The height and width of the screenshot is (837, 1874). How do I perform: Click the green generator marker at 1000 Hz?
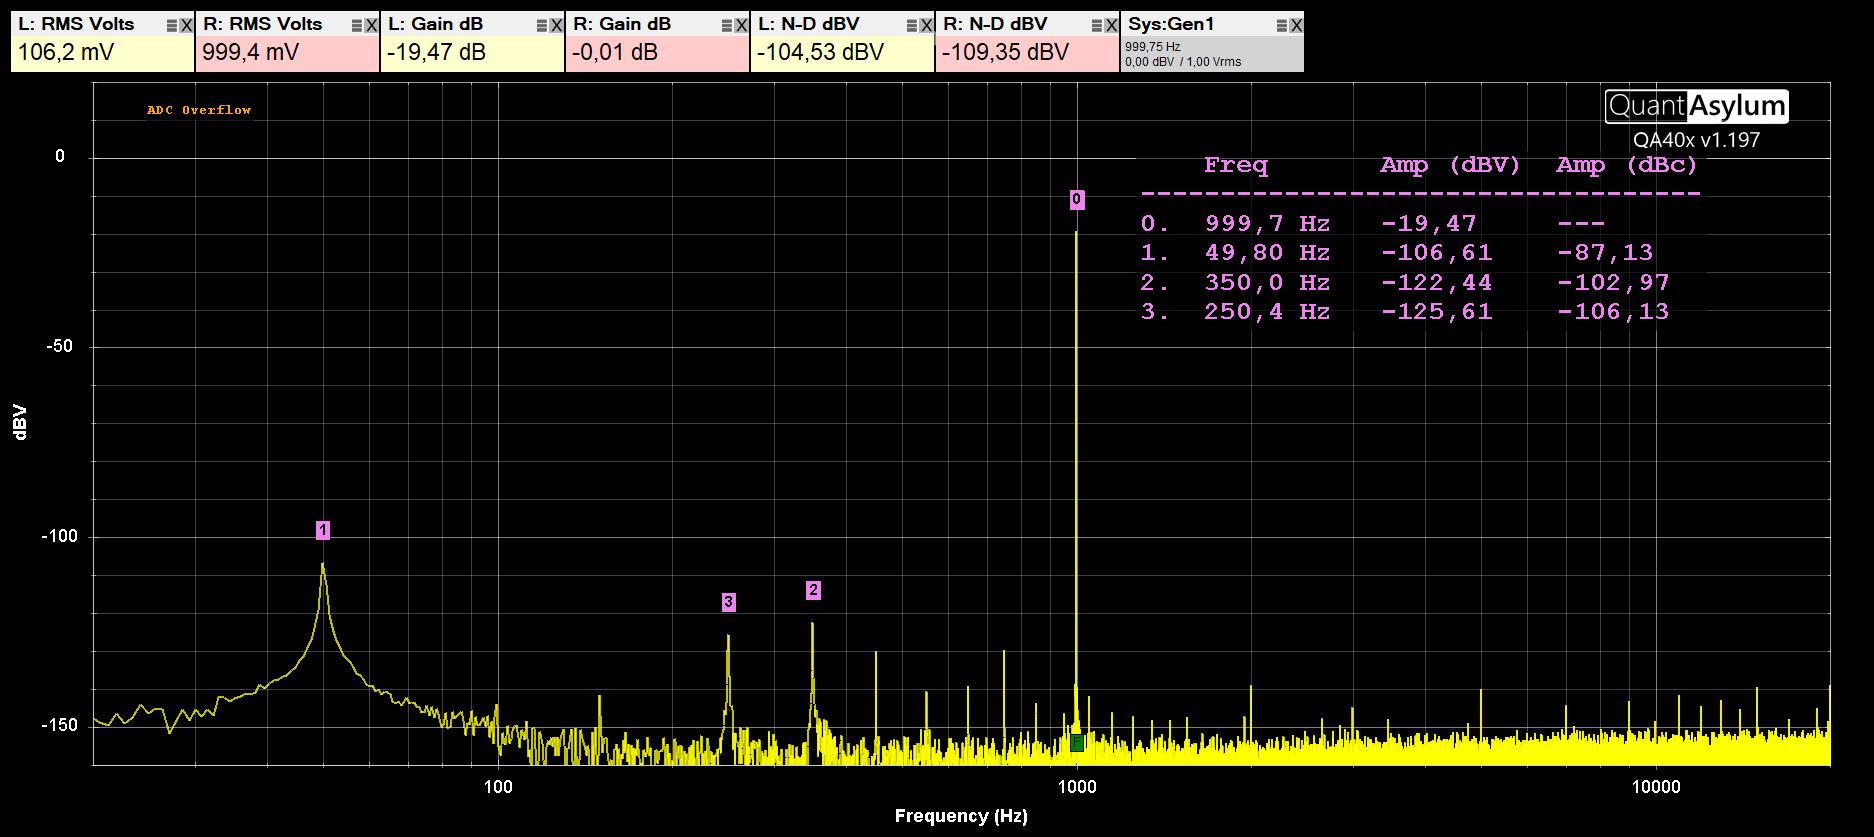pyautogui.click(x=1077, y=743)
